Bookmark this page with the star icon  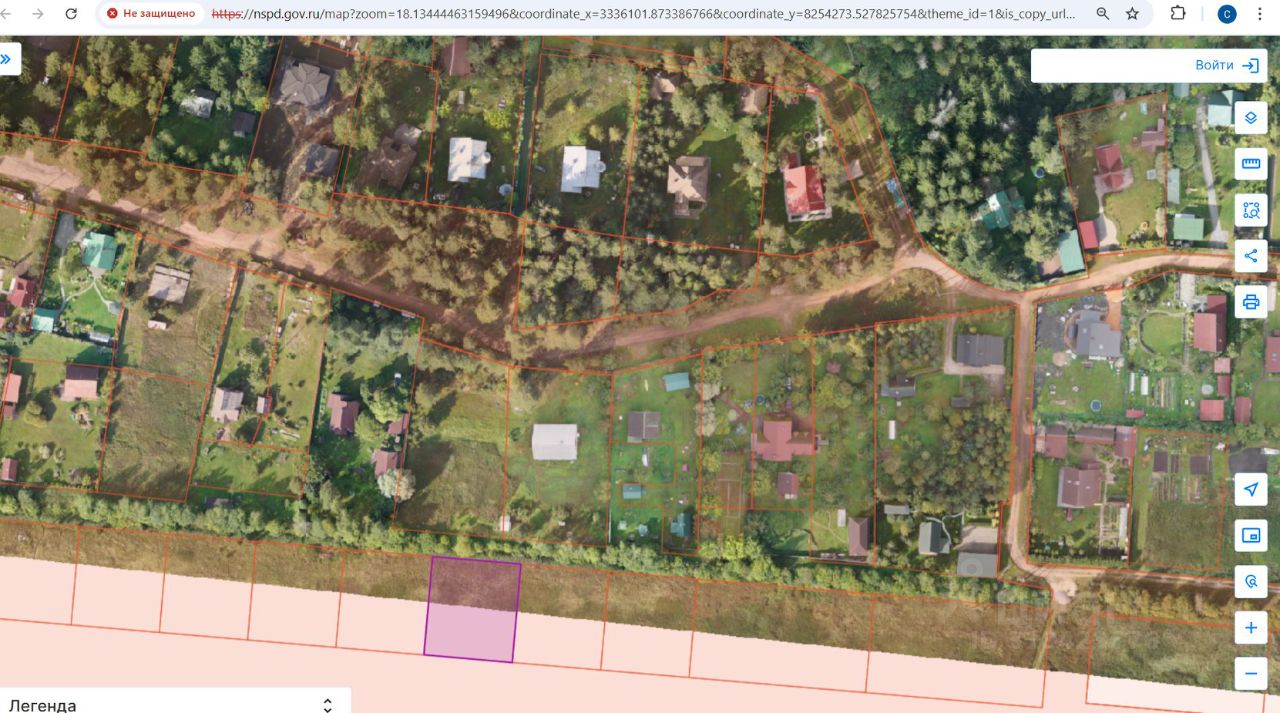pos(1132,14)
